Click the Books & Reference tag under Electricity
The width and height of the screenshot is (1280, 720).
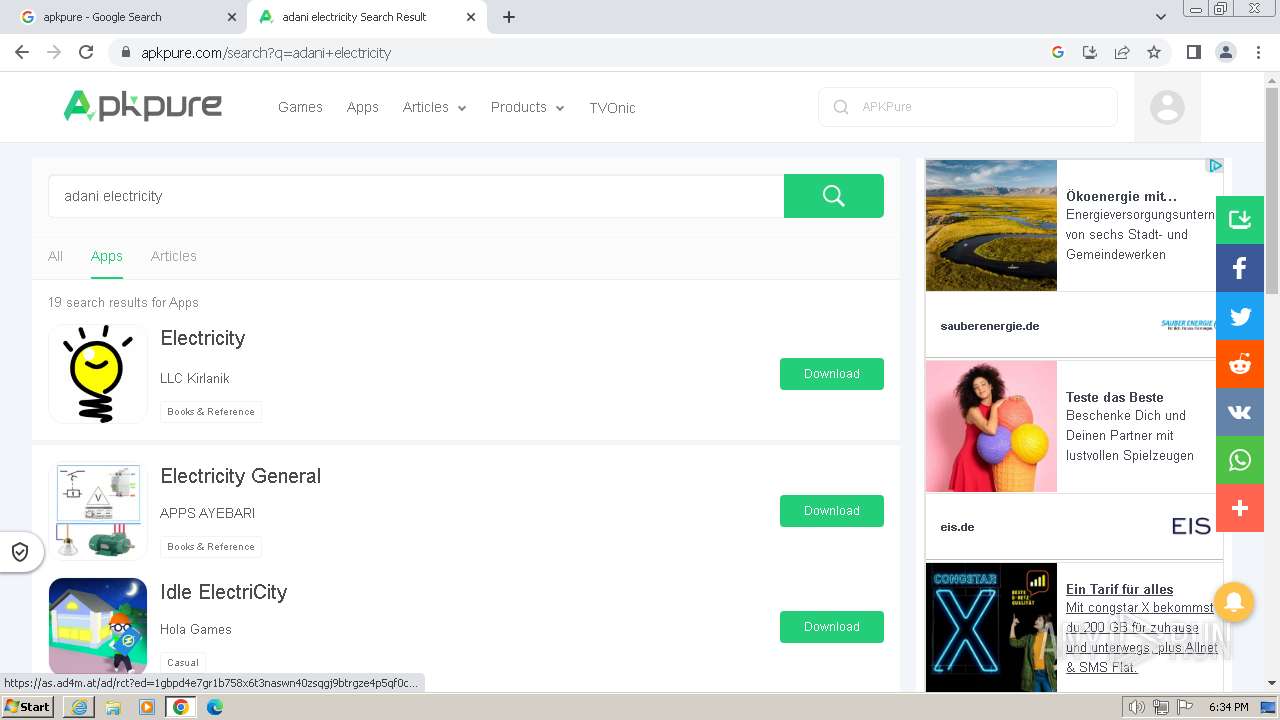(x=211, y=412)
